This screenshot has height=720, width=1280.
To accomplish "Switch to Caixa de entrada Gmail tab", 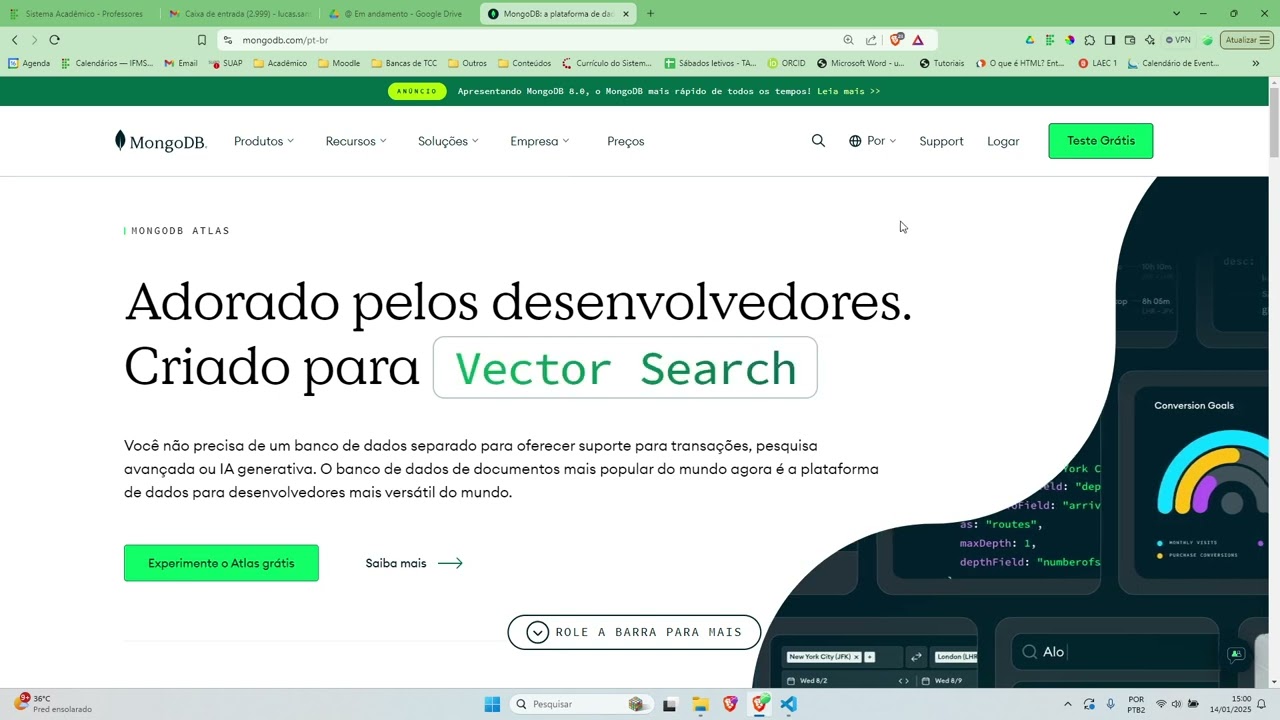I will pyautogui.click(x=240, y=14).
